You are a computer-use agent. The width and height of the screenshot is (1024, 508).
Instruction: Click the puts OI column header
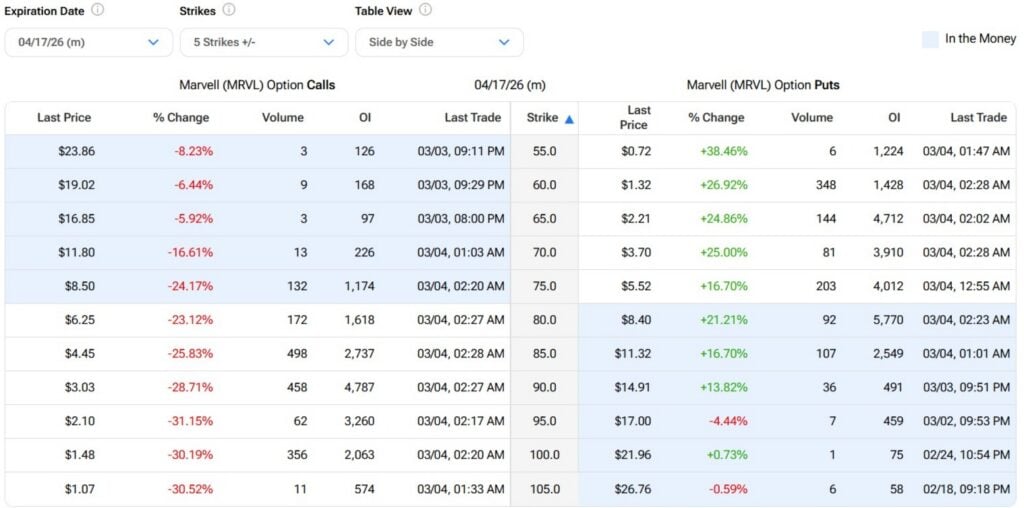893,118
